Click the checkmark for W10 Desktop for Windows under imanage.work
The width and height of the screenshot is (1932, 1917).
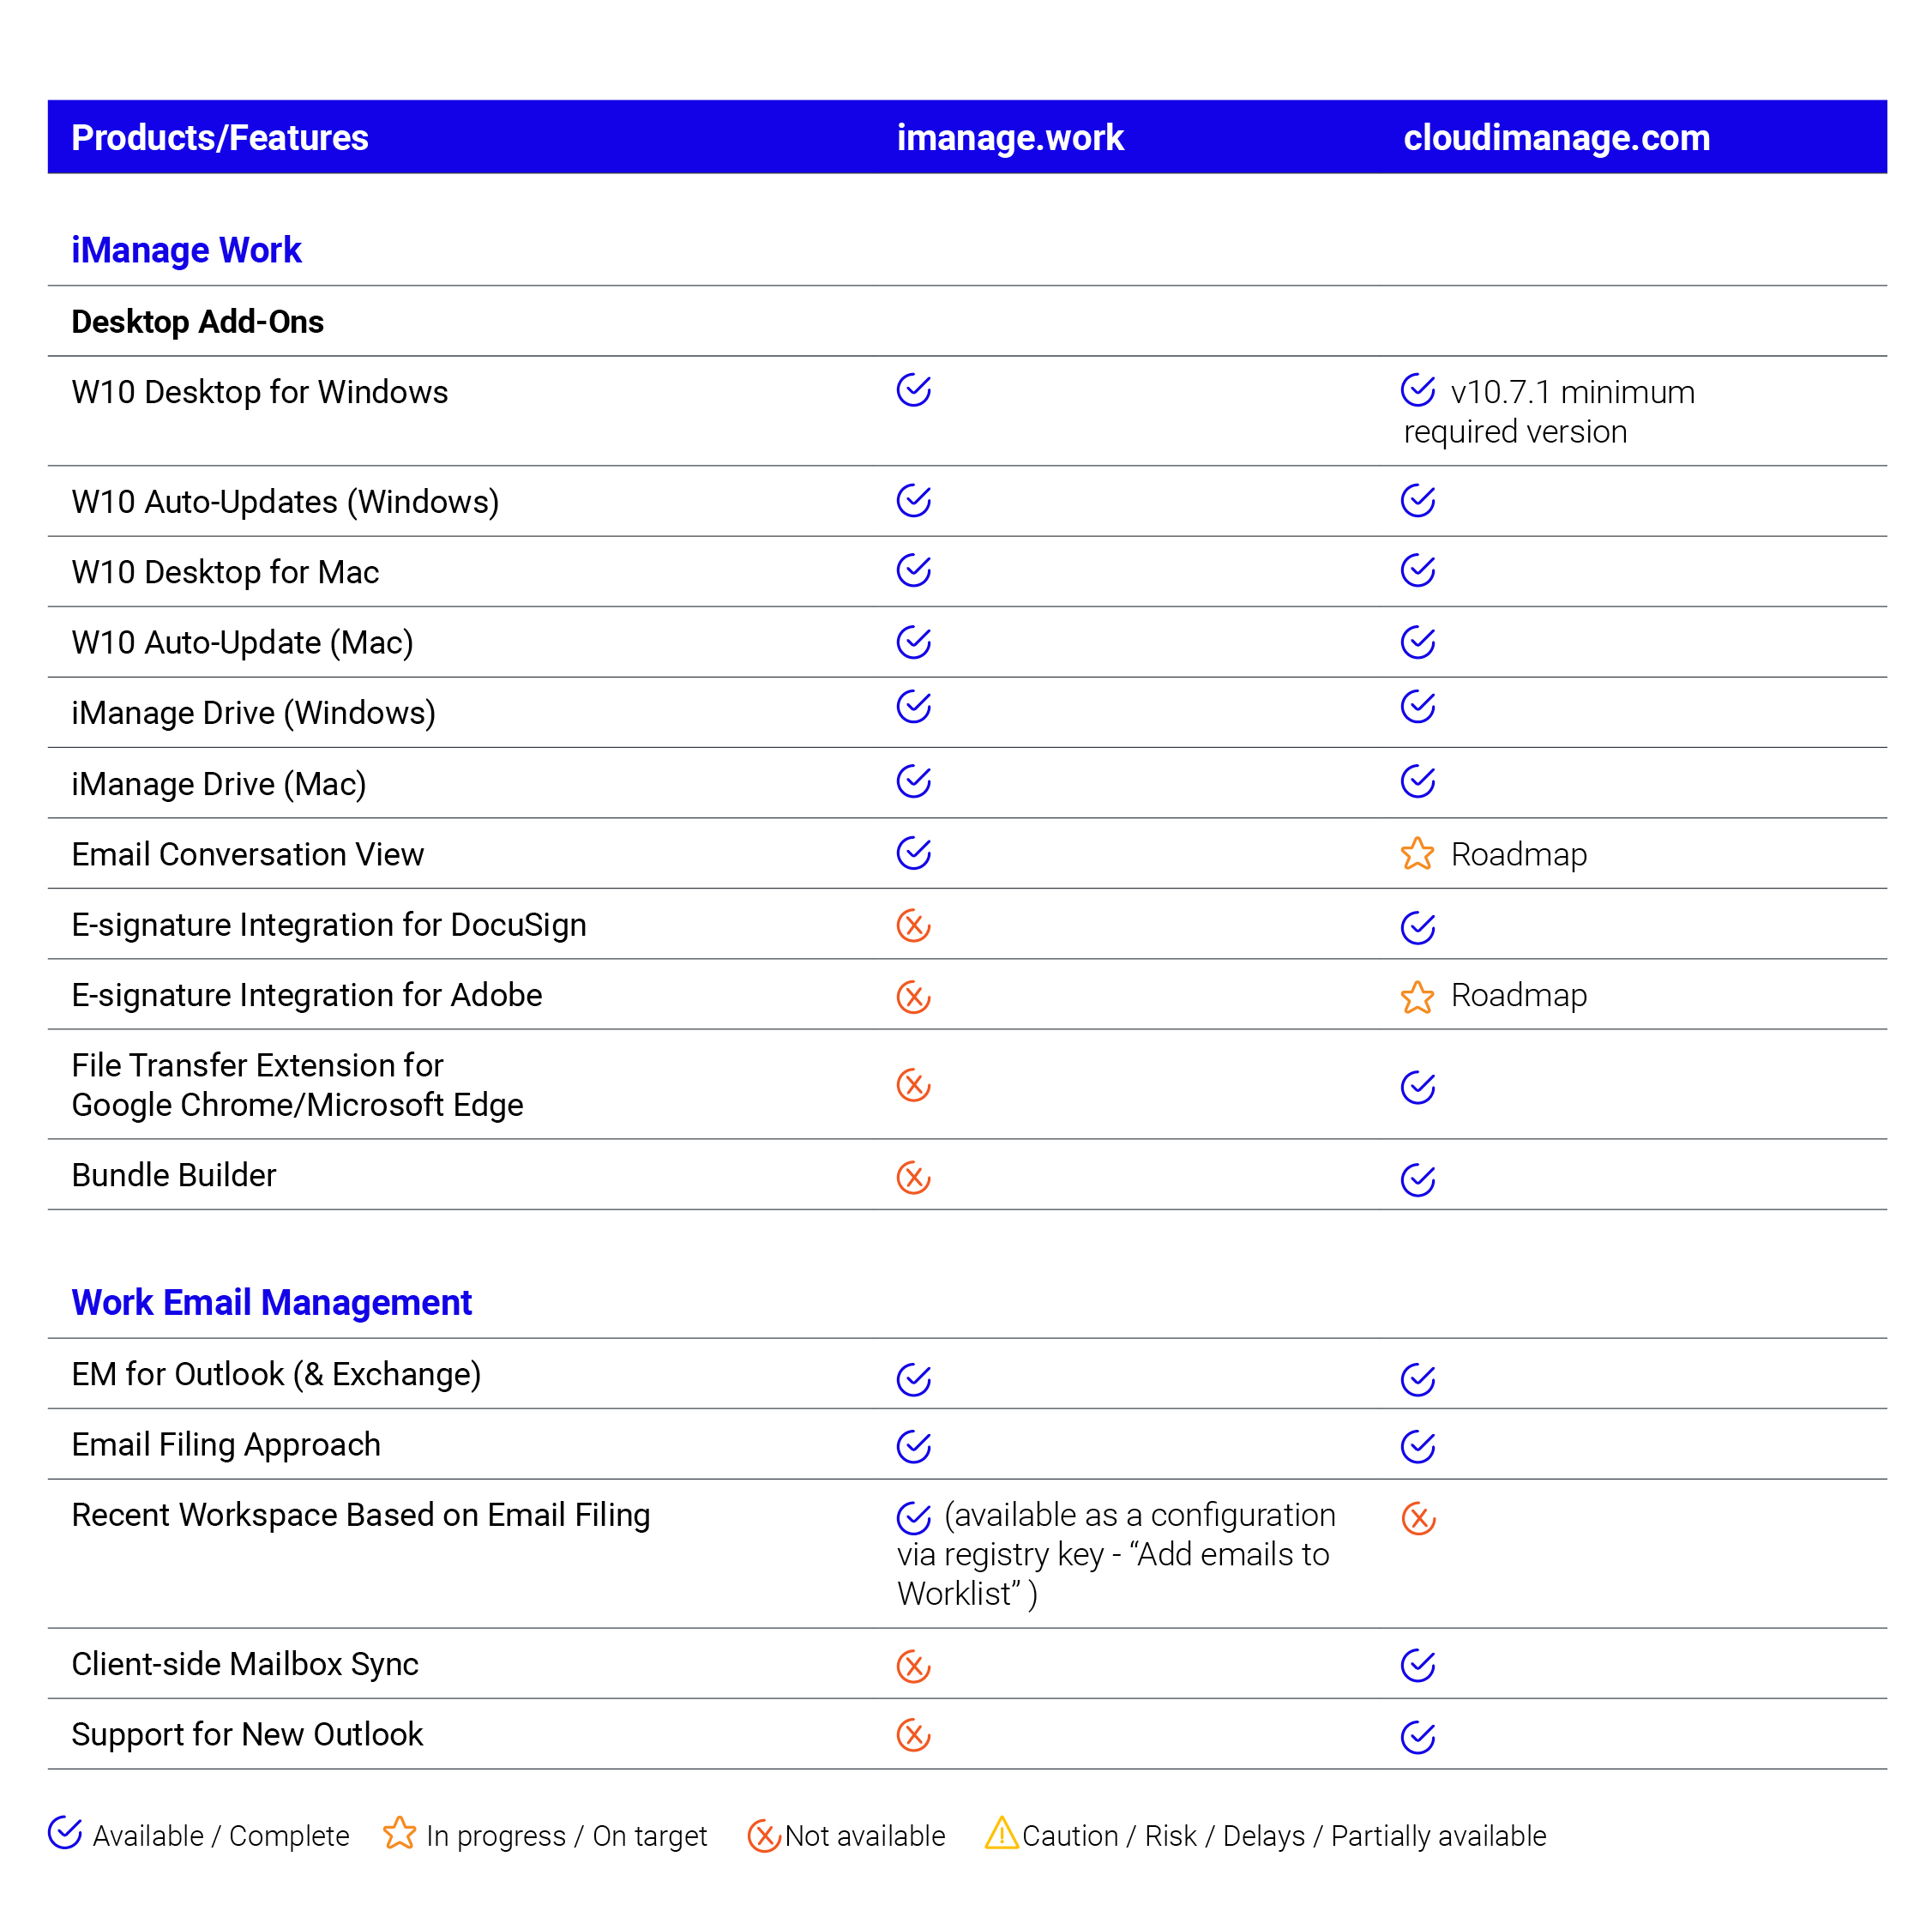(x=913, y=390)
